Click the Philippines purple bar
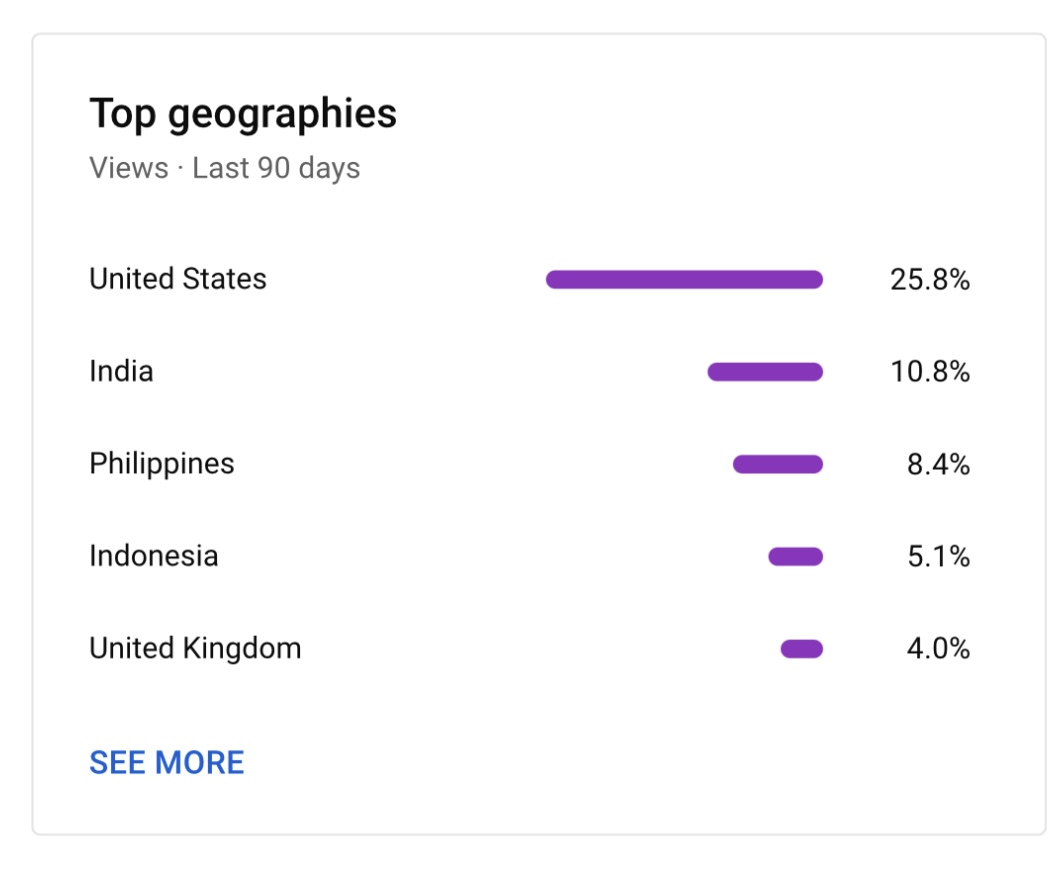This screenshot has width=1064, height=891. point(778,464)
